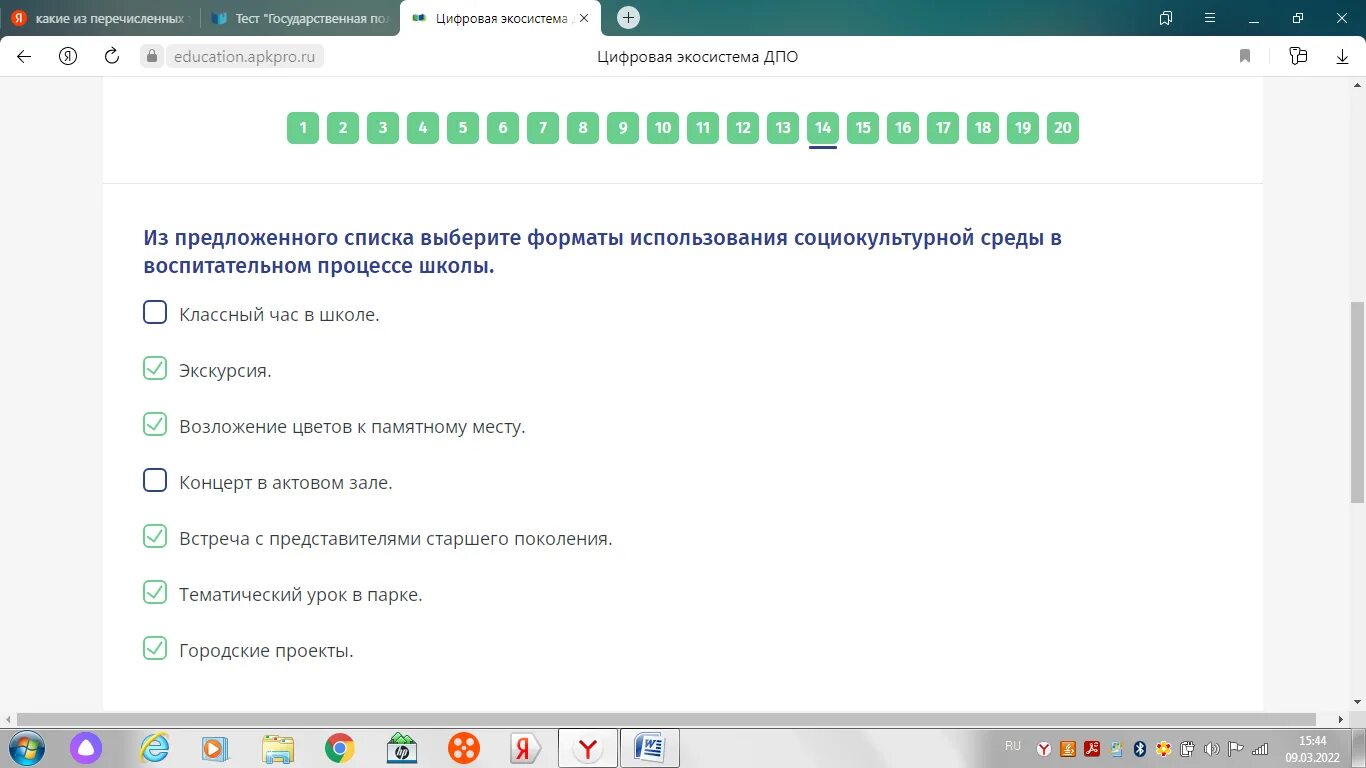Jump to question 7
Screen dimensions: 1366x768
pos(543,128)
